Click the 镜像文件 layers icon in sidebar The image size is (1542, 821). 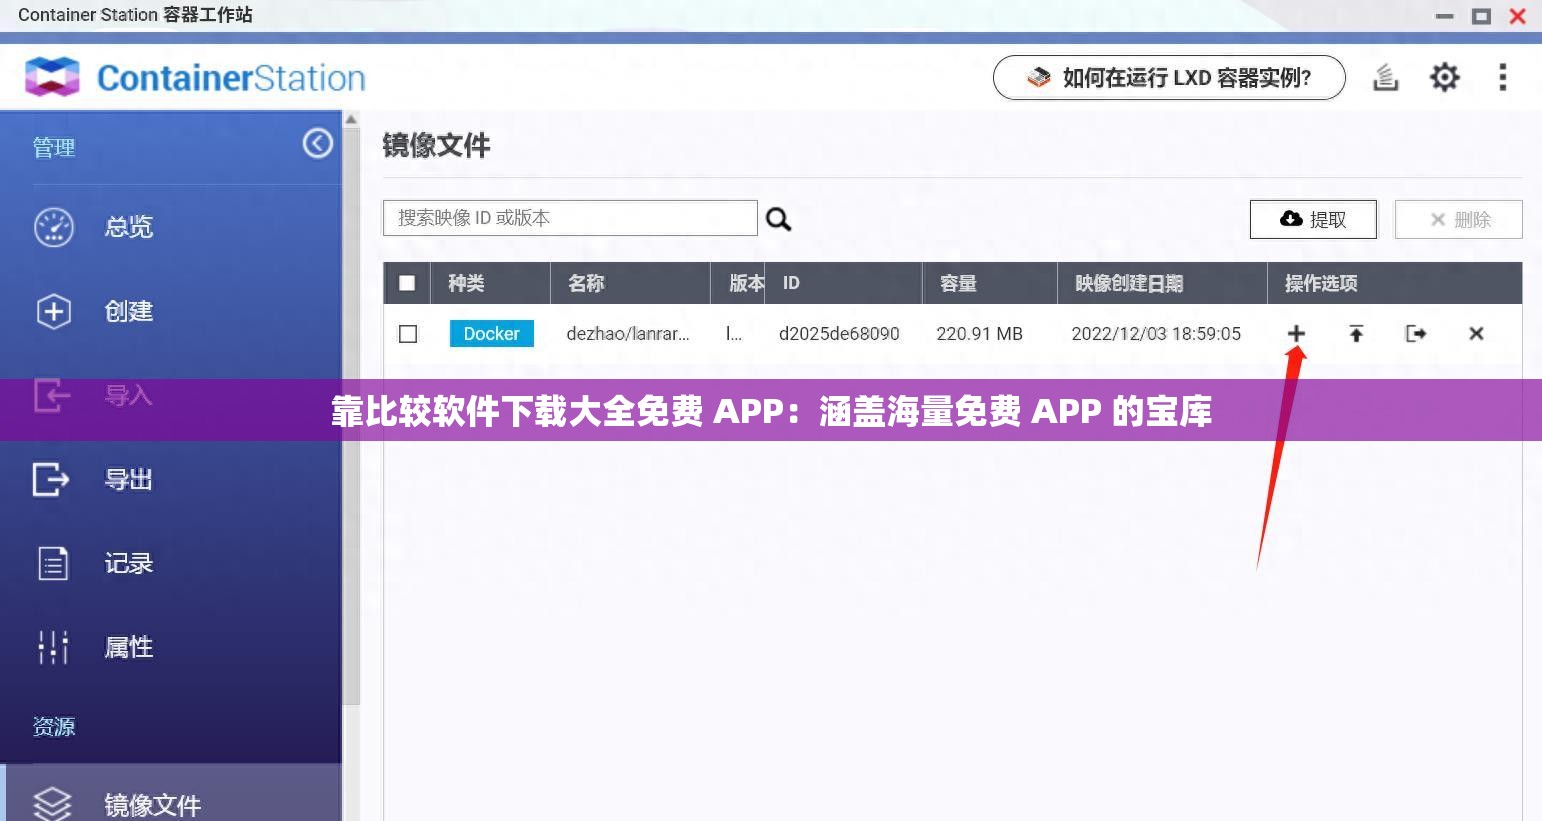(53, 803)
